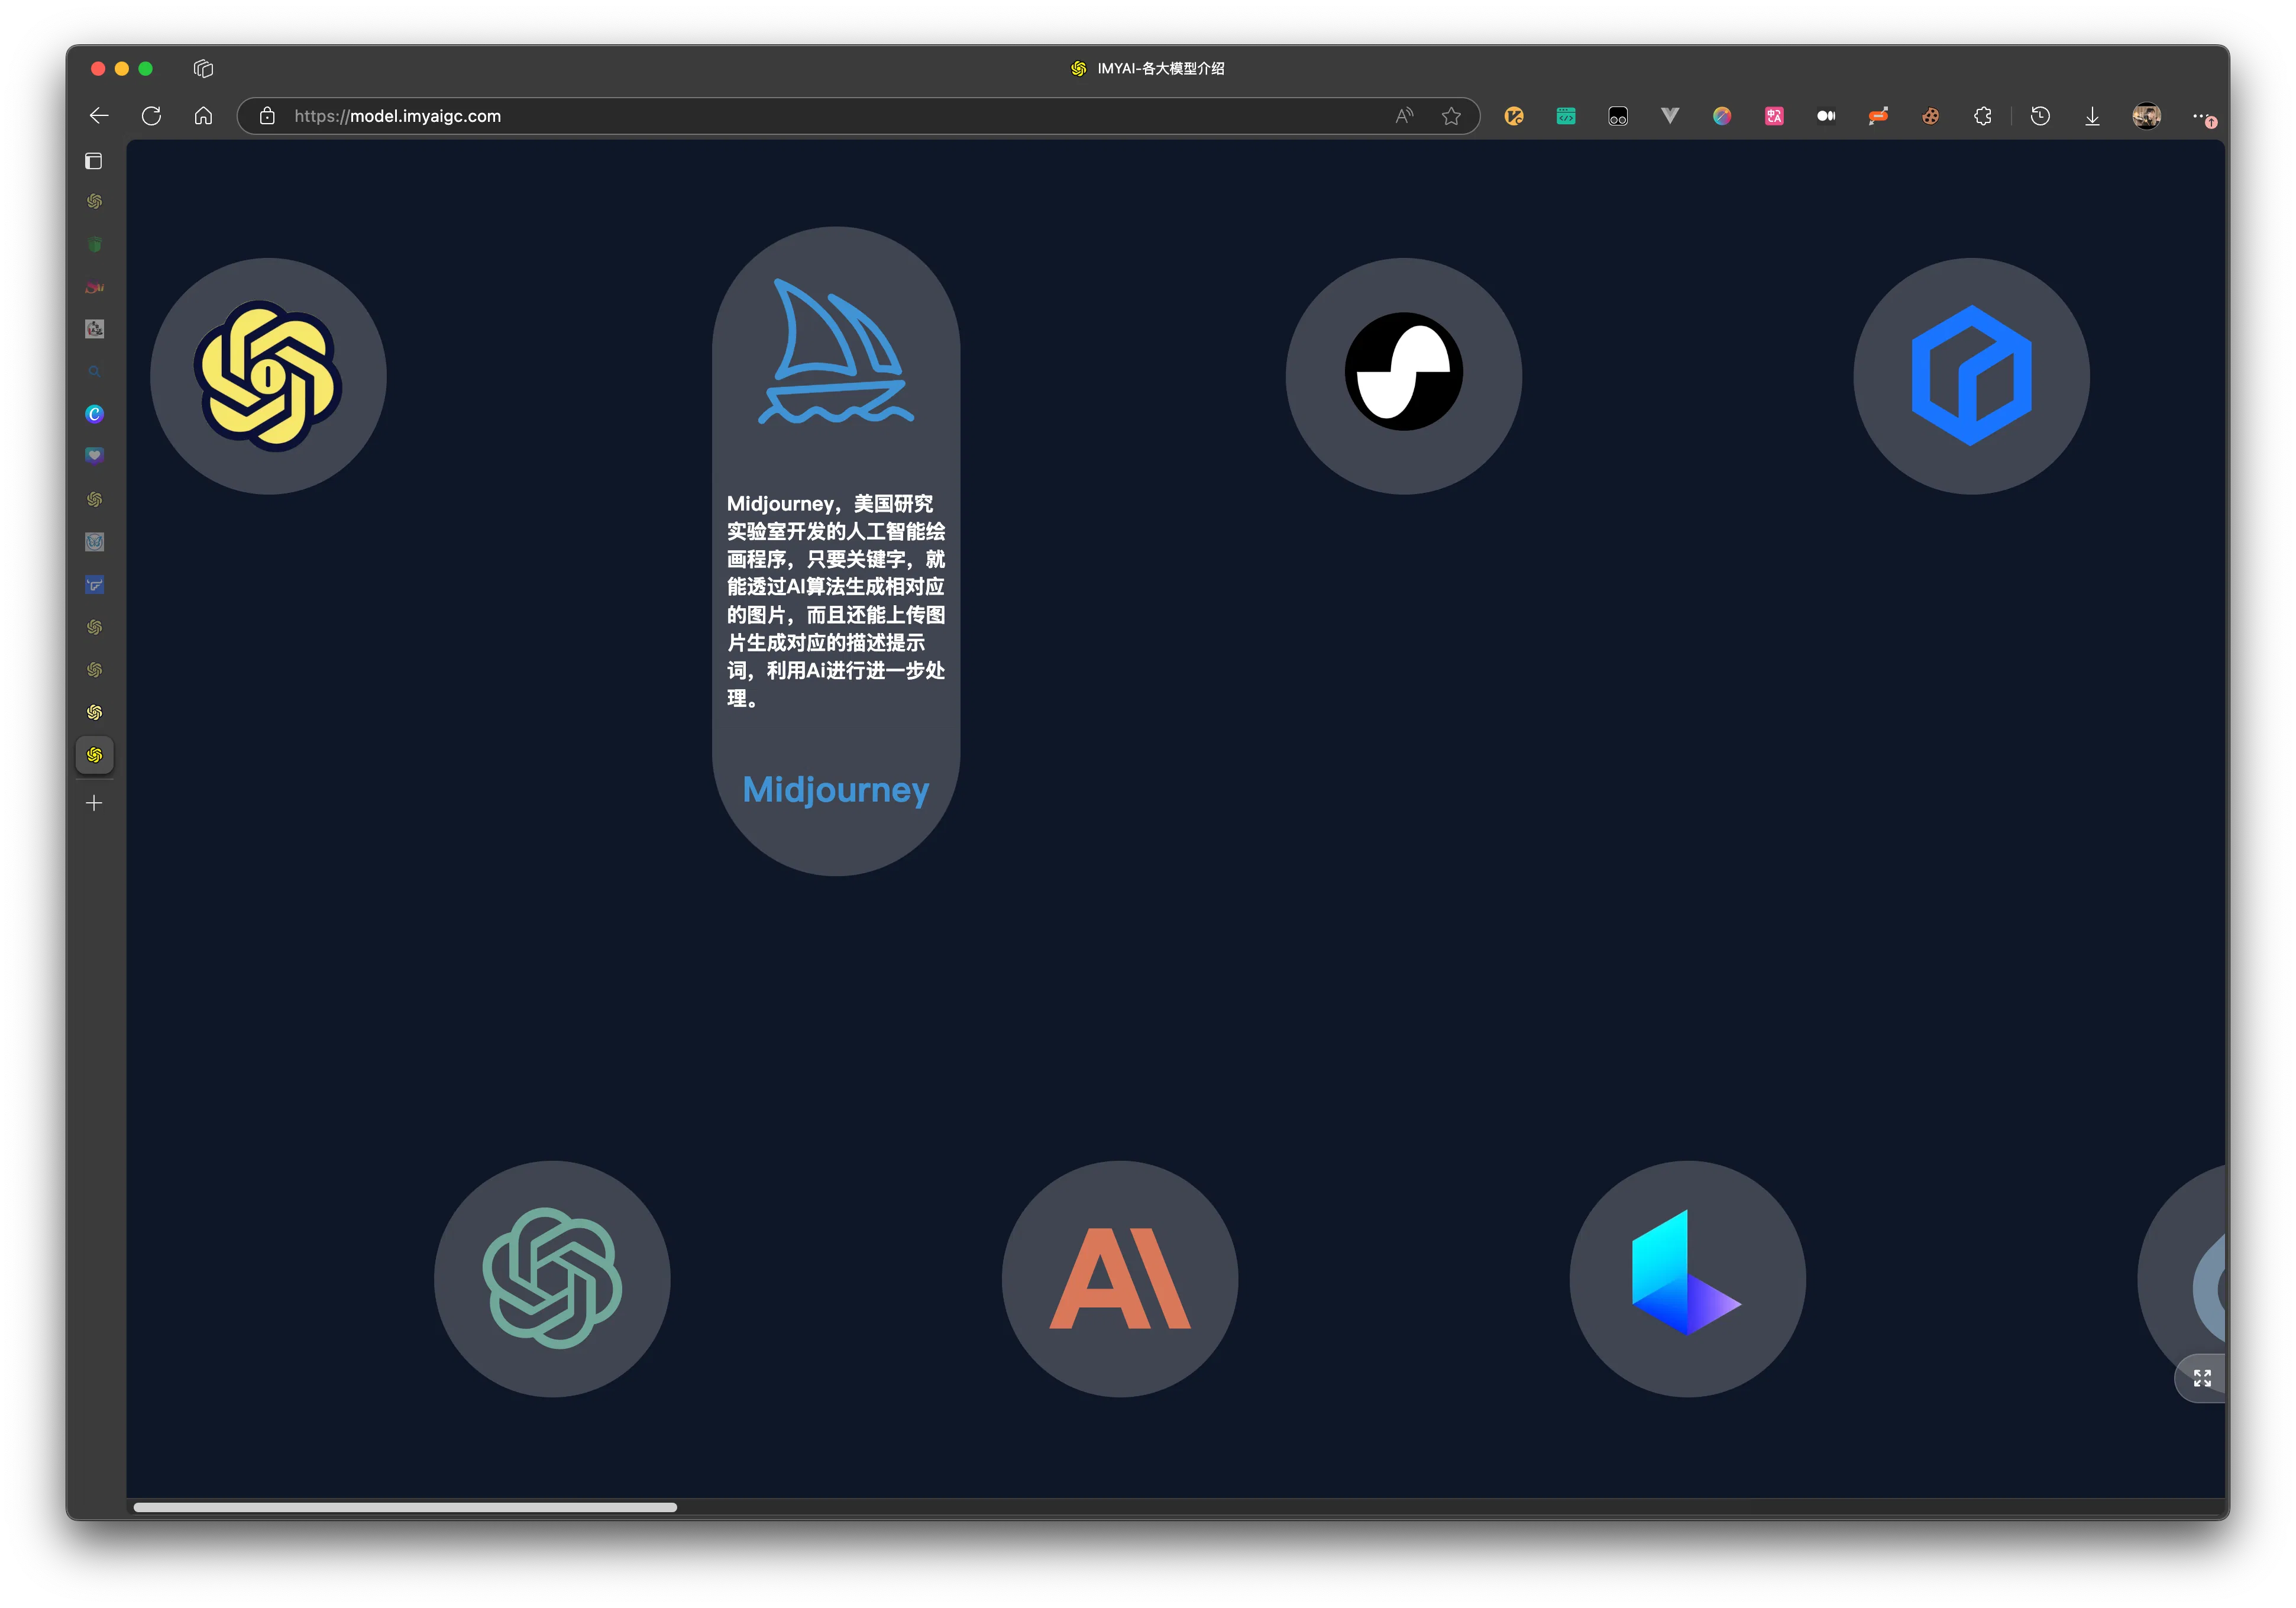
Task: Click the address bar showing model.imyaigc.com
Action: (x=857, y=116)
